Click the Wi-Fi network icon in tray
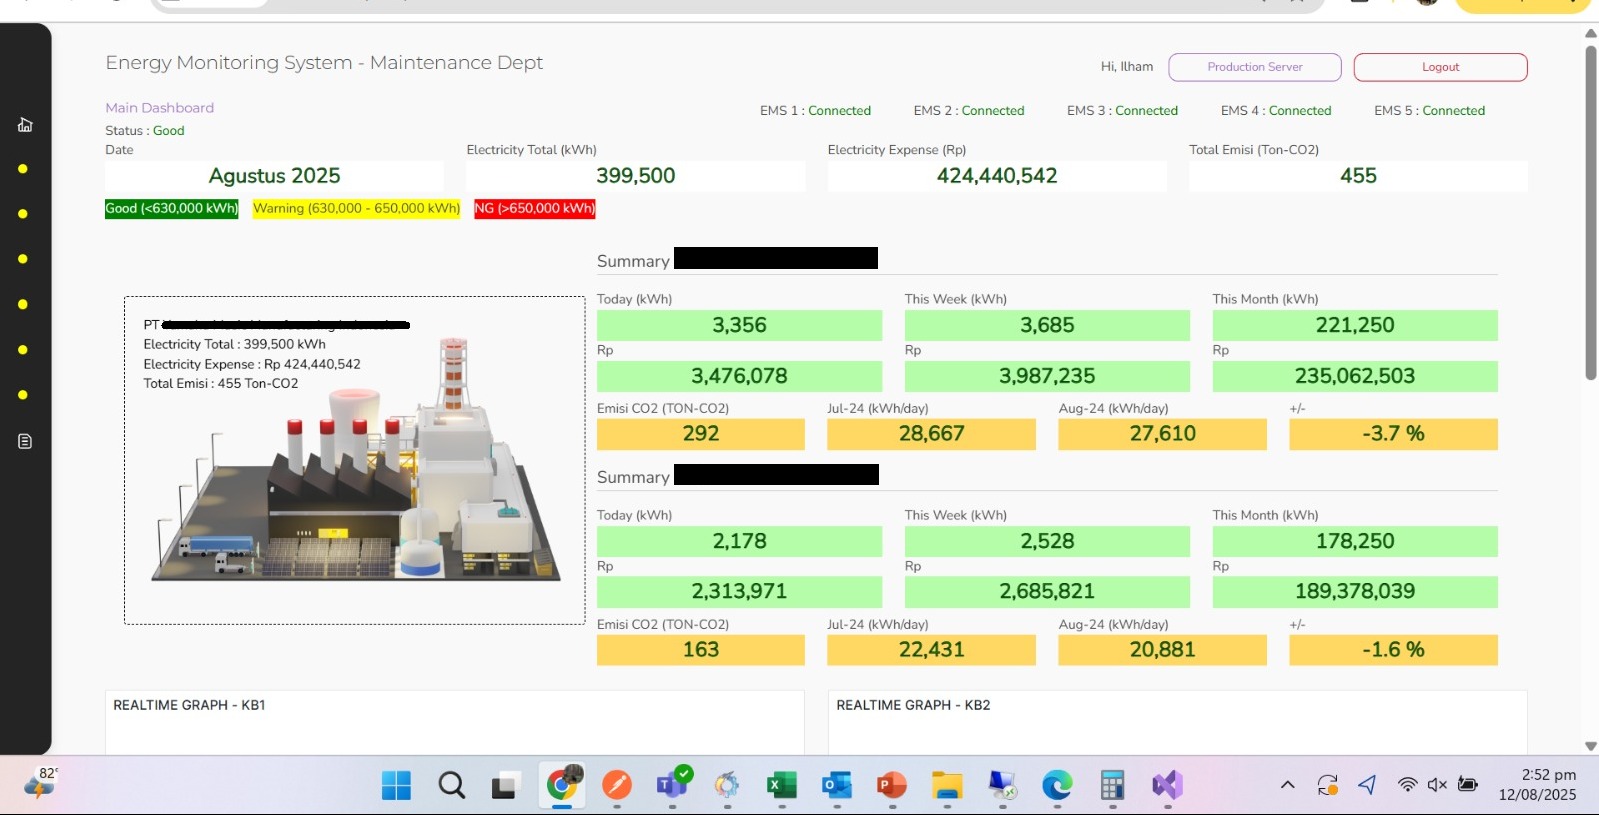This screenshot has height=815, width=1599. click(1407, 785)
